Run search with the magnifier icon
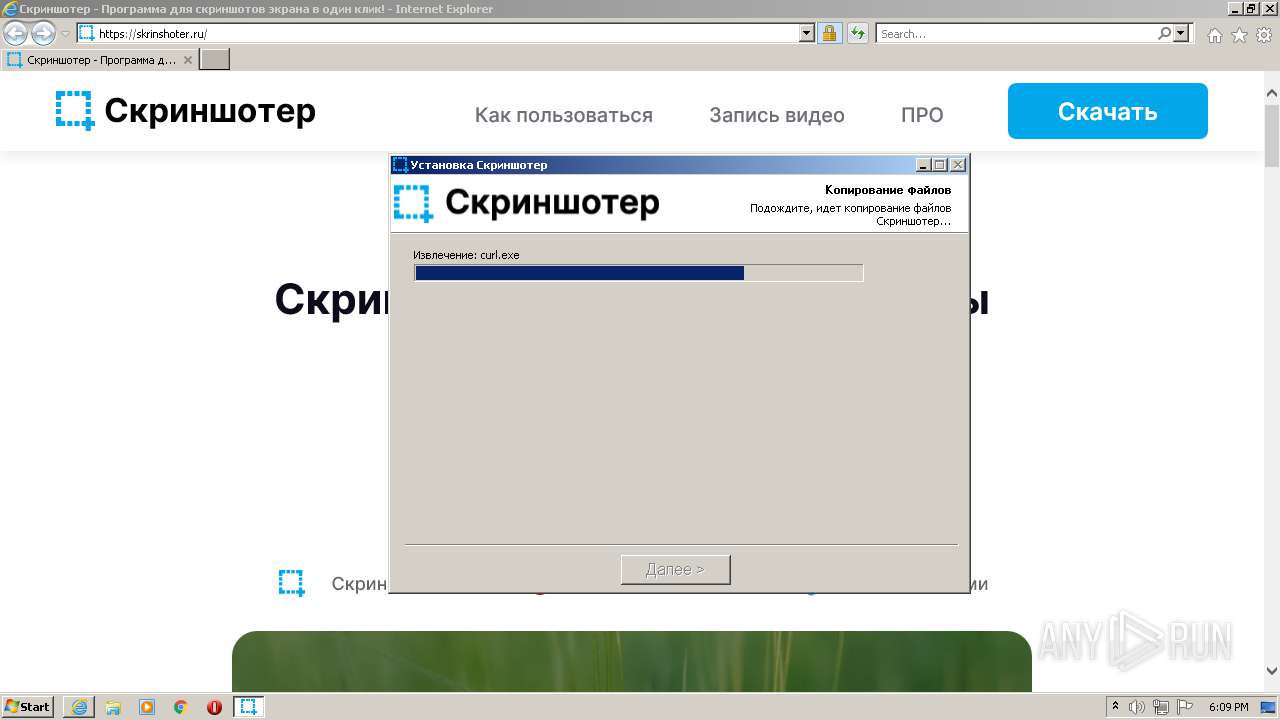 point(1164,33)
